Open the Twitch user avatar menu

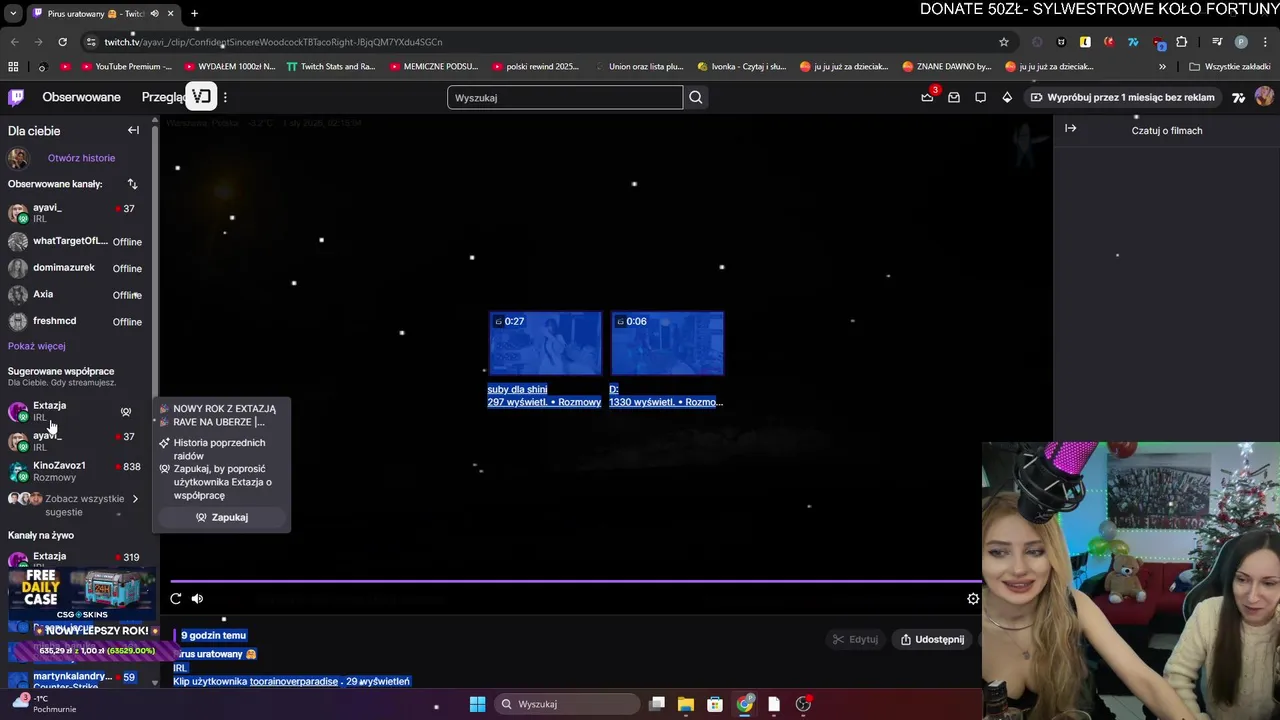[x=1264, y=97]
